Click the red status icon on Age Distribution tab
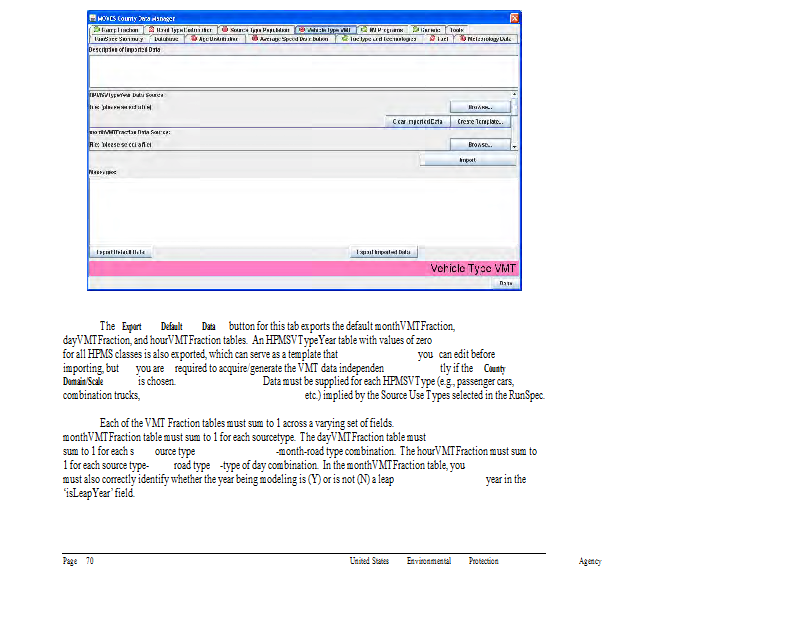This screenshot has width=800, height=618. (x=194, y=39)
